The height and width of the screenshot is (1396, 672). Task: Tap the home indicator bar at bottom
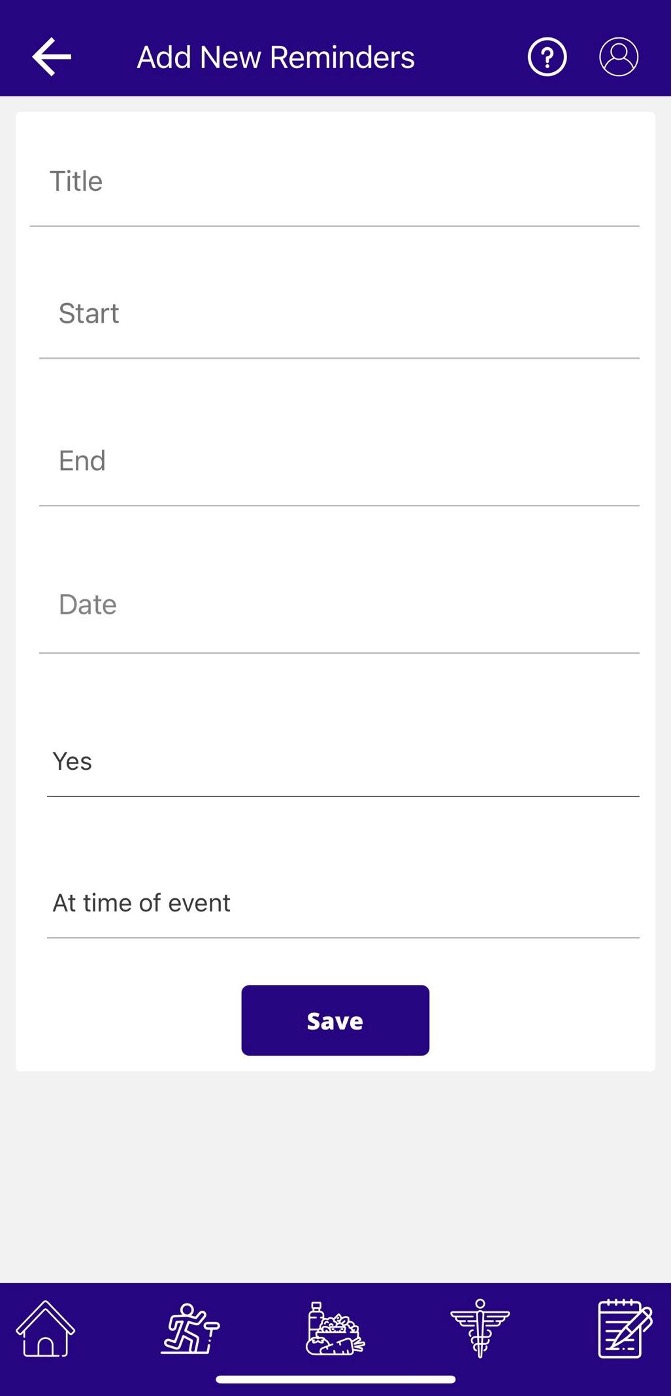click(335, 1379)
